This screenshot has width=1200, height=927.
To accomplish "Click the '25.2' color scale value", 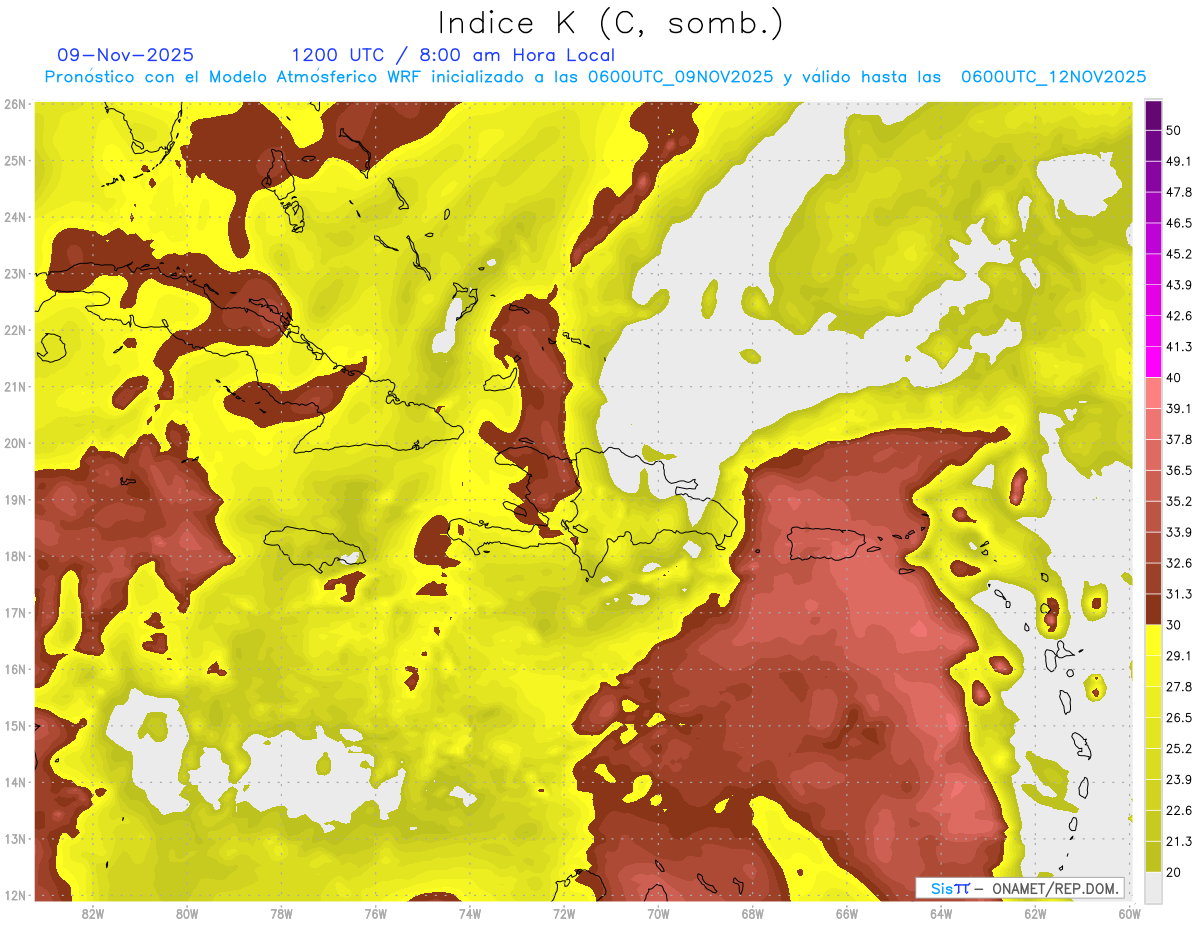I will pyautogui.click(x=1179, y=748).
